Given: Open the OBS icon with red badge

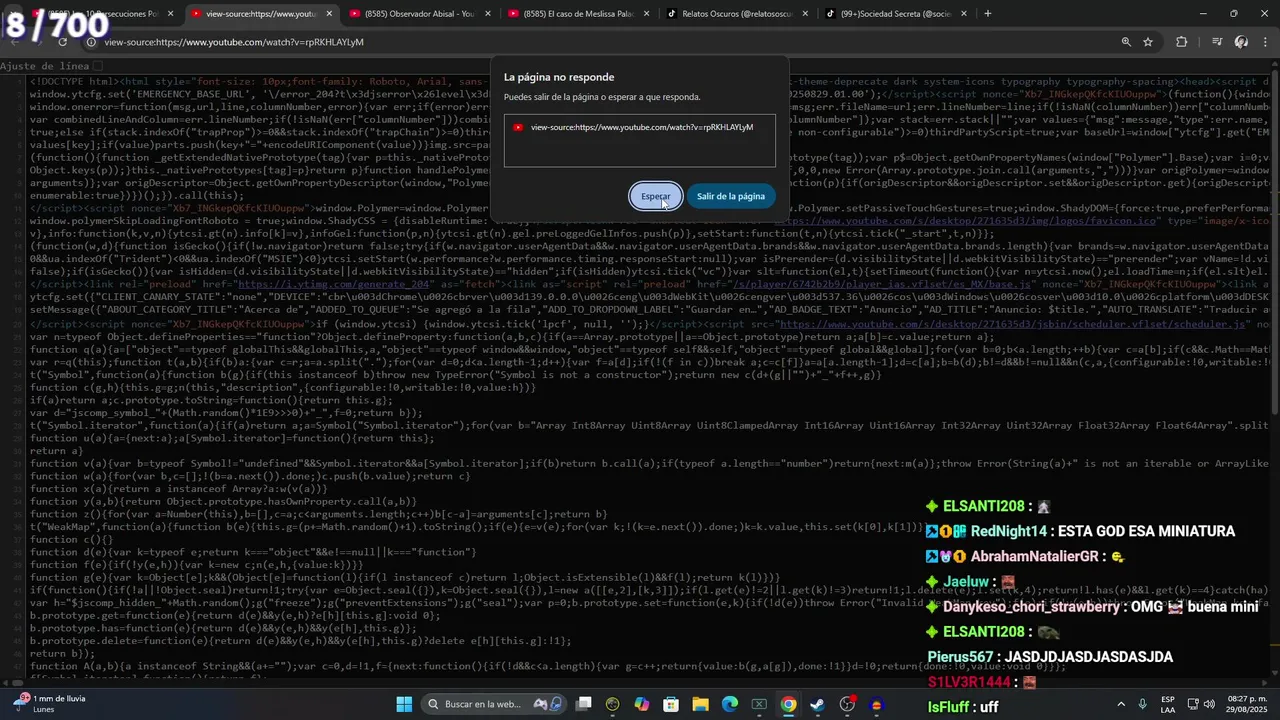Looking at the screenshot, I should click(x=848, y=704).
